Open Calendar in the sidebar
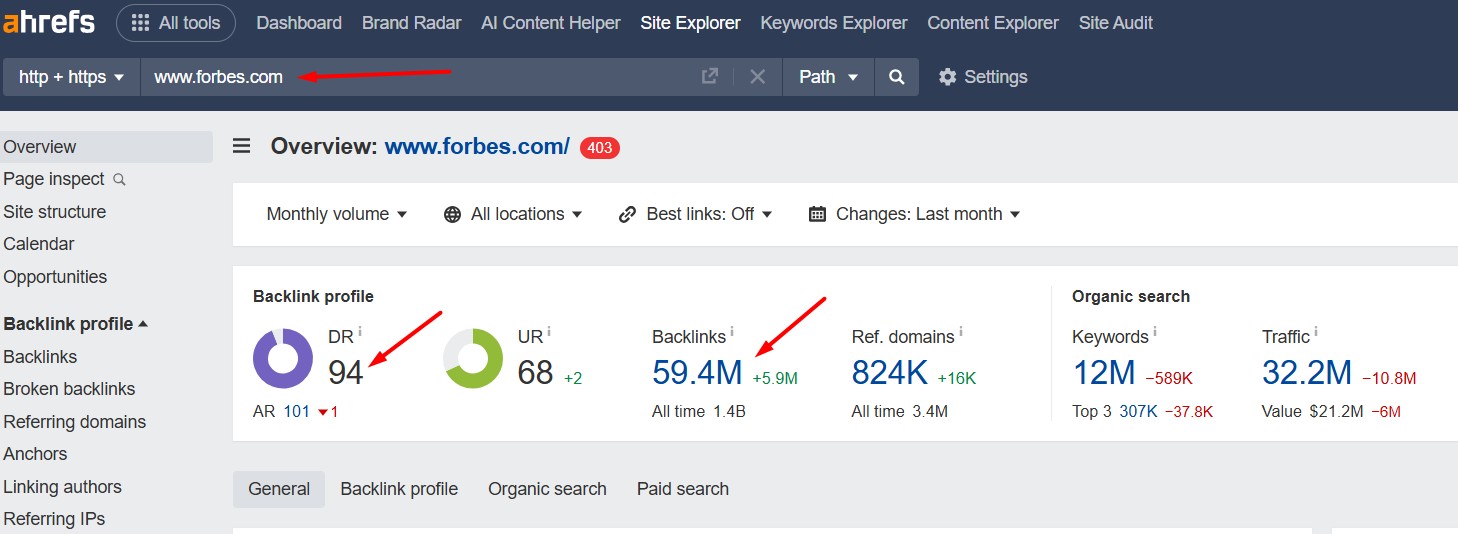Image resolution: width=1458 pixels, height=534 pixels. pos(39,244)
